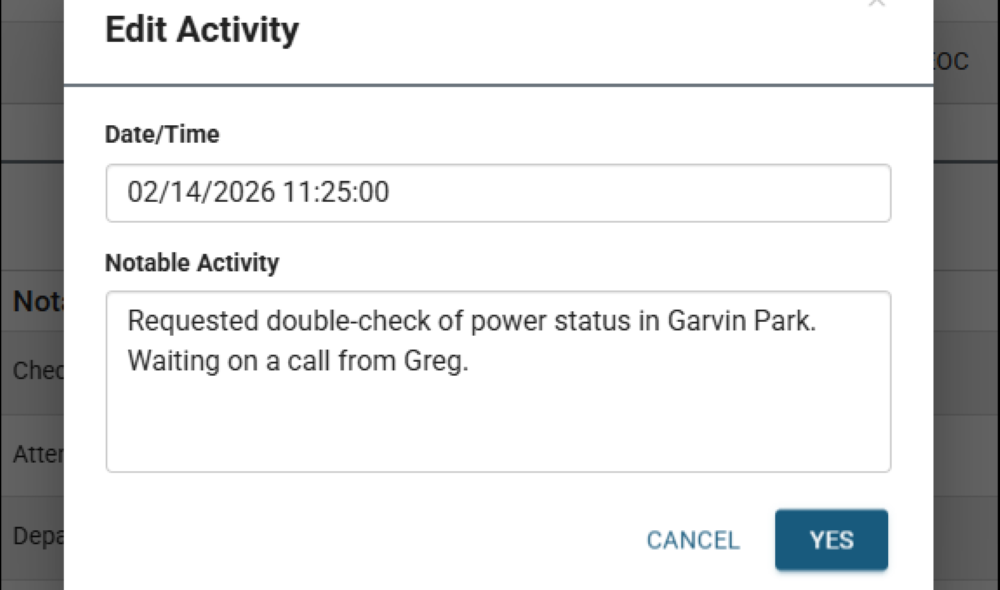Click the "Date/Time" field label
This screenshot has height=590, width=1000.
pyautogui.click(x=162, y=134)
